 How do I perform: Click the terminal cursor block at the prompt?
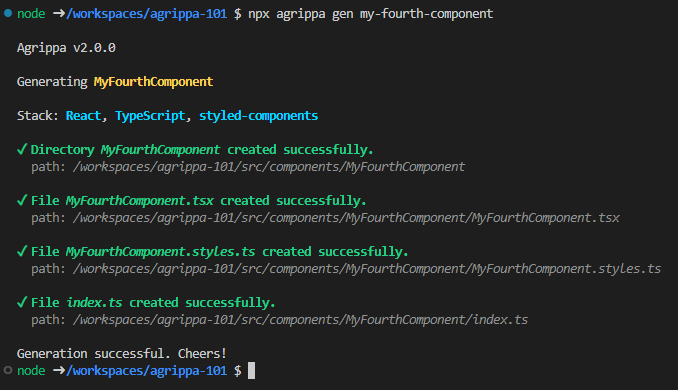[251, 371]
